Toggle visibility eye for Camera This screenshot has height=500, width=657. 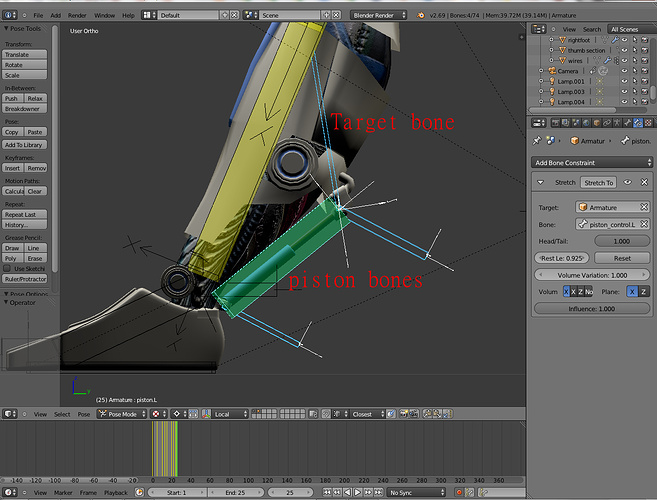[x=624, y=71]
